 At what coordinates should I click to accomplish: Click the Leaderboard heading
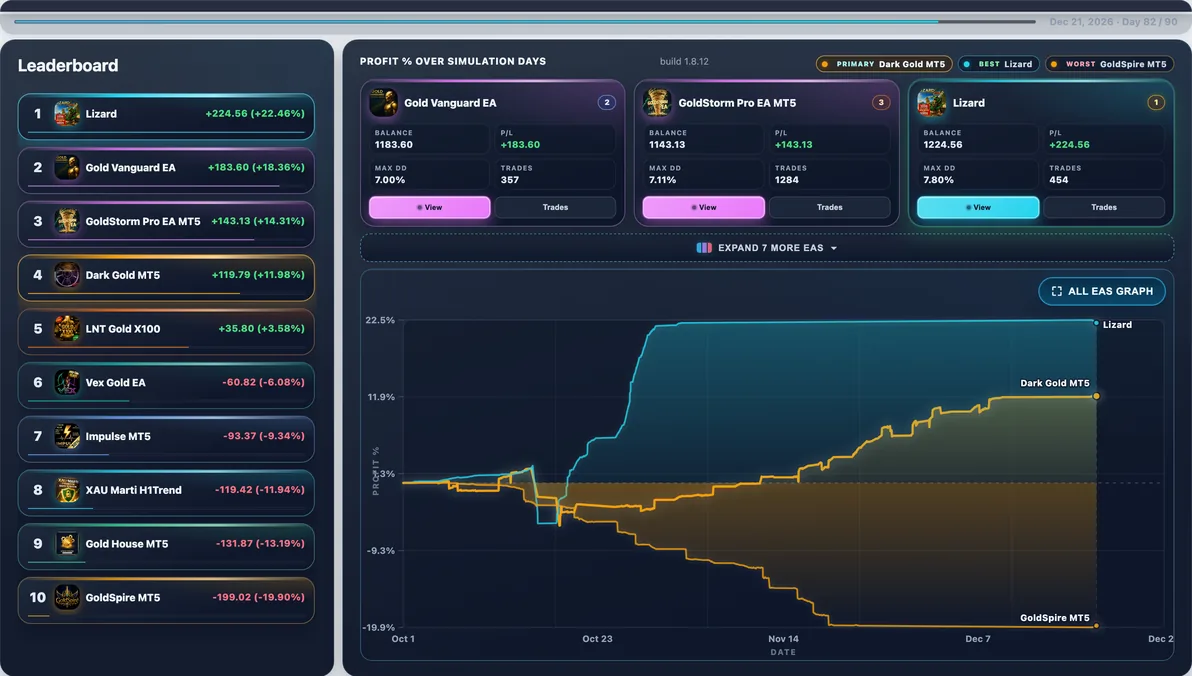click(x=68, y=65)
